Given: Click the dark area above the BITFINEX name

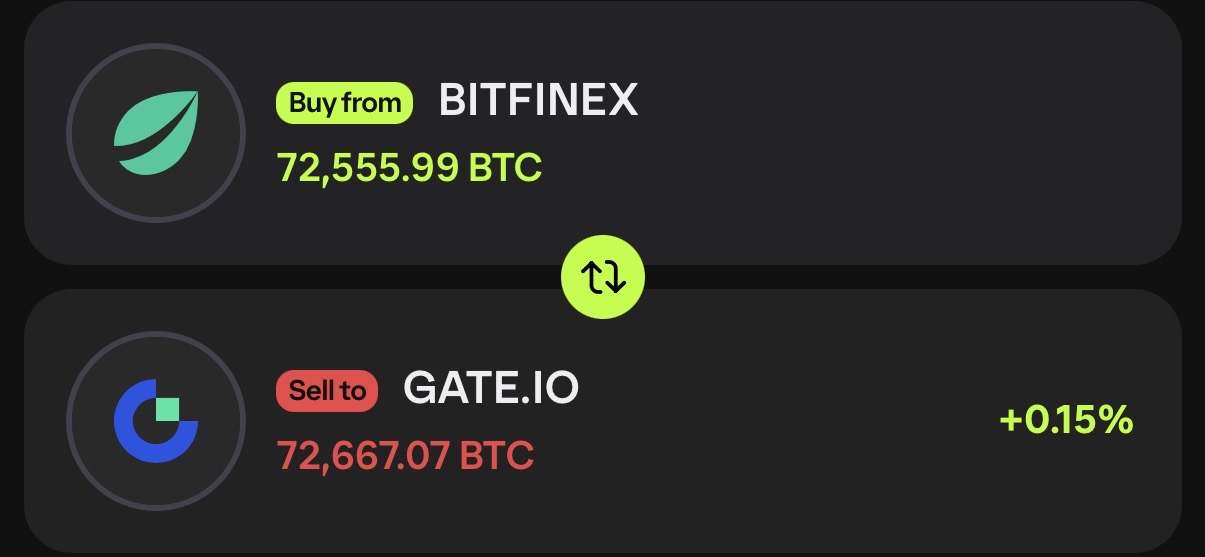Looking at the screenshot, I should pos(538,45).
